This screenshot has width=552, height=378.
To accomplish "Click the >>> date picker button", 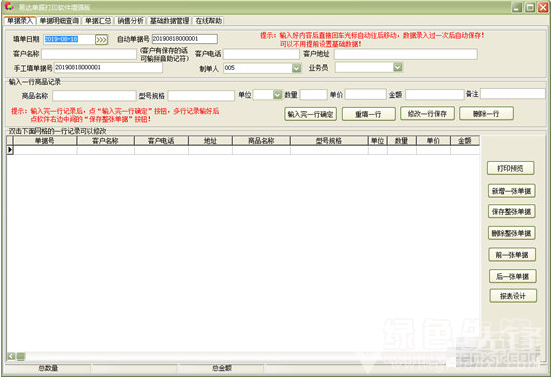I will click(101, 39).
